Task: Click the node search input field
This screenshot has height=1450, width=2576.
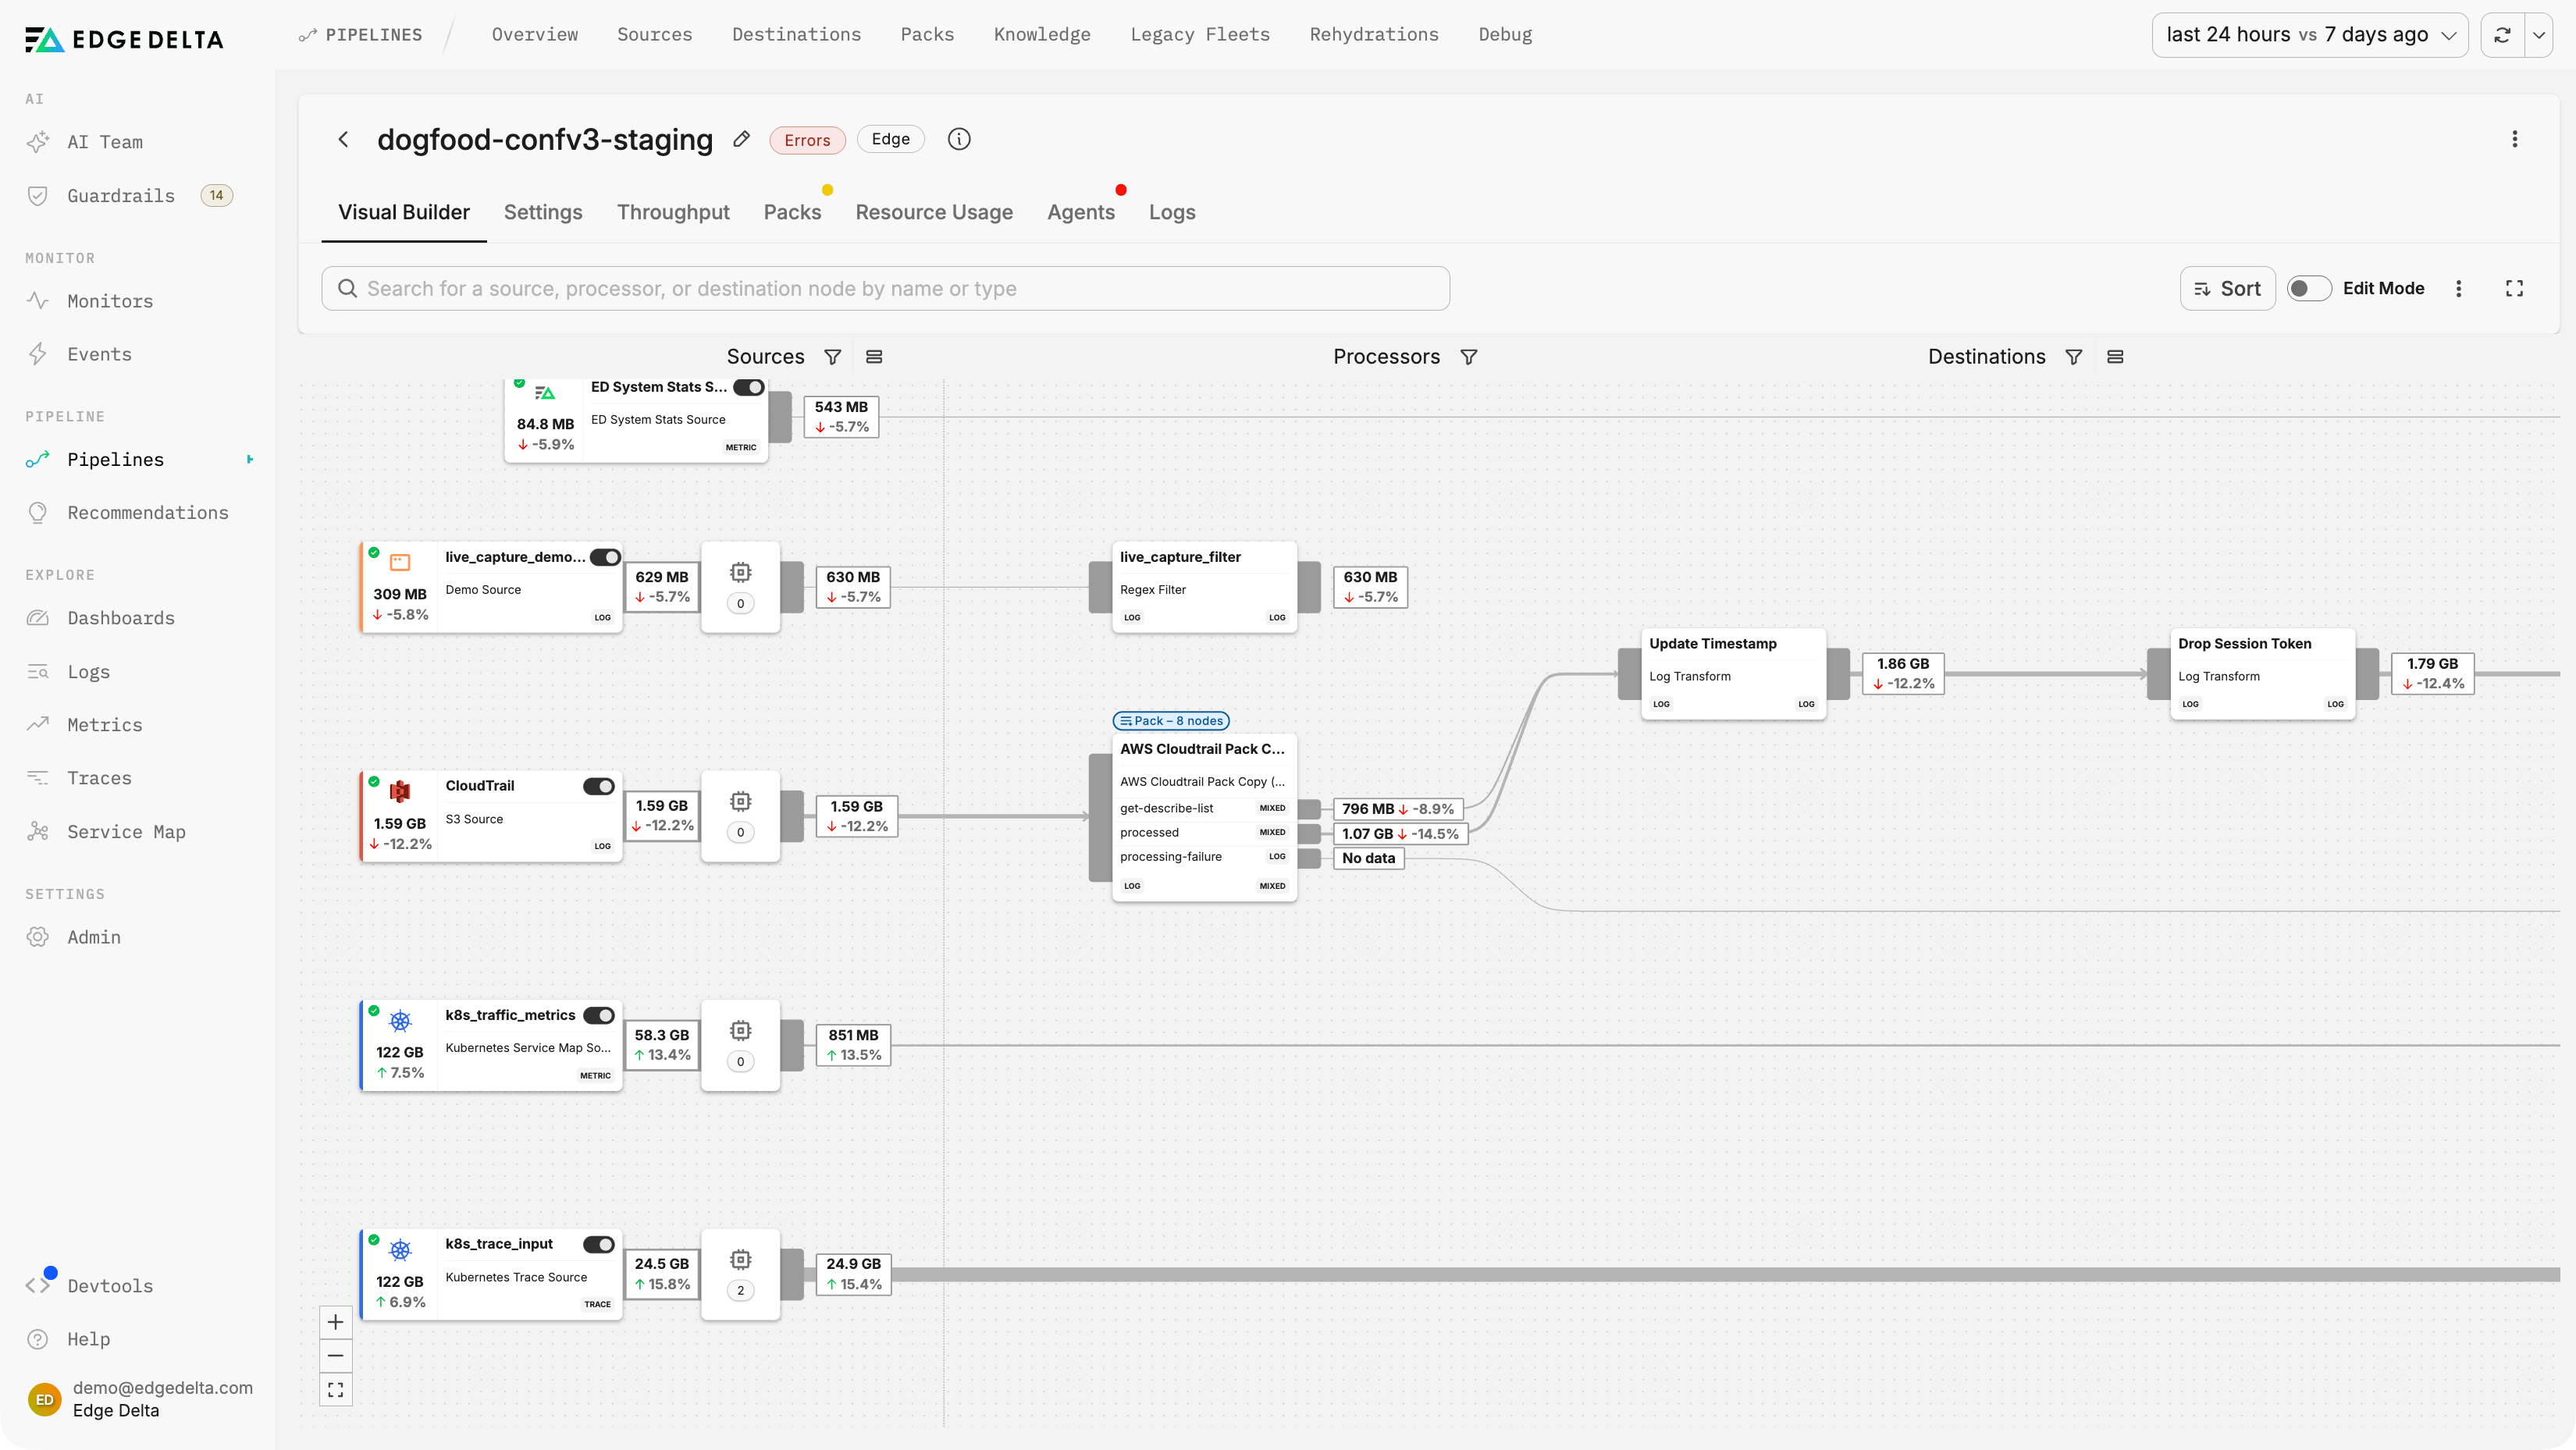Action: click(x=885, y=288)
